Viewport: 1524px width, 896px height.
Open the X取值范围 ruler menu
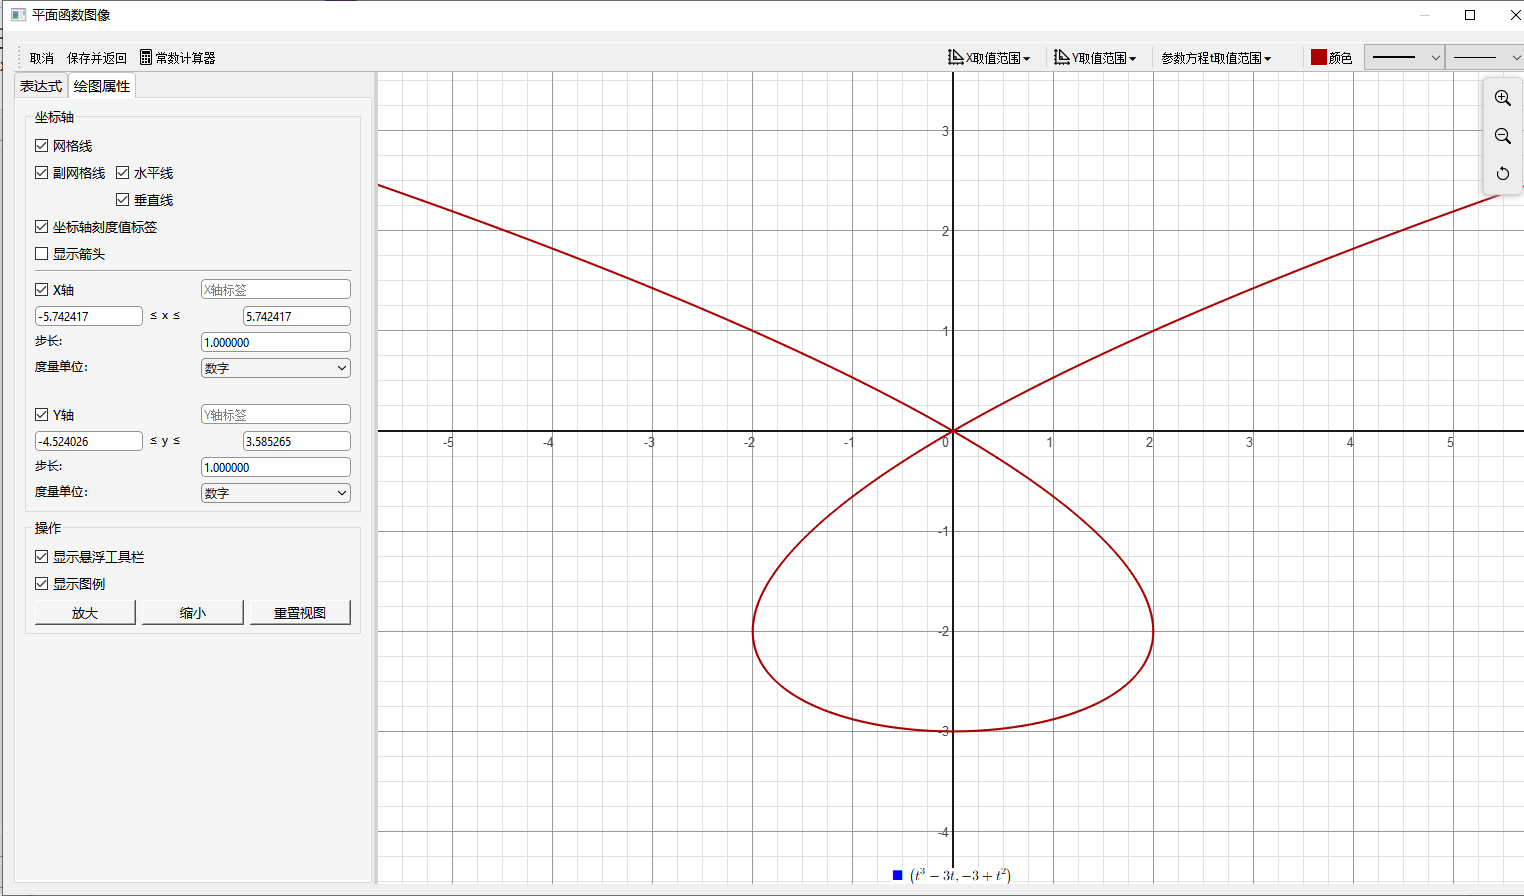tap(989, 58)
